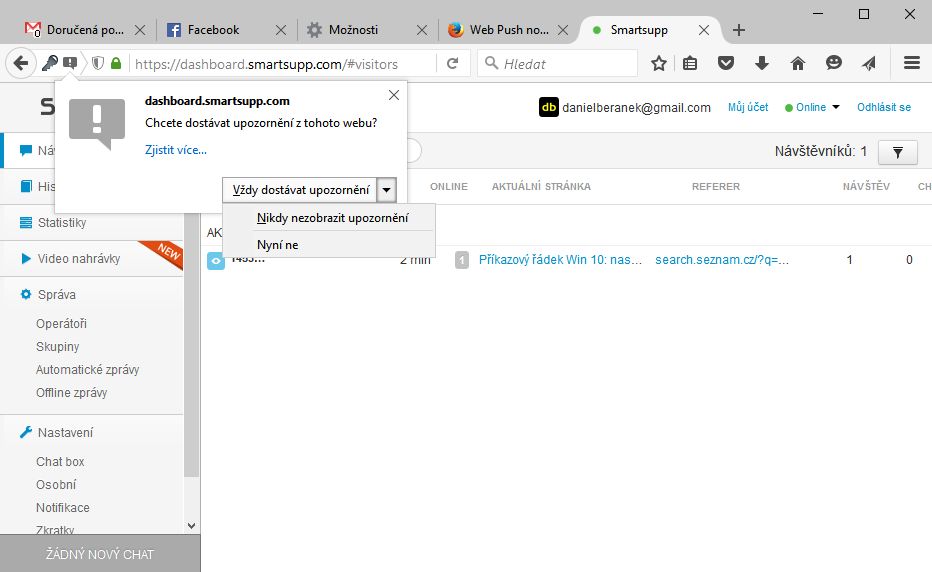Viewport: 932px width, 572px height.
Task: Sort by the AKTUÁLNÍ STRÁNKA column header
Action: tap(541, 187)
